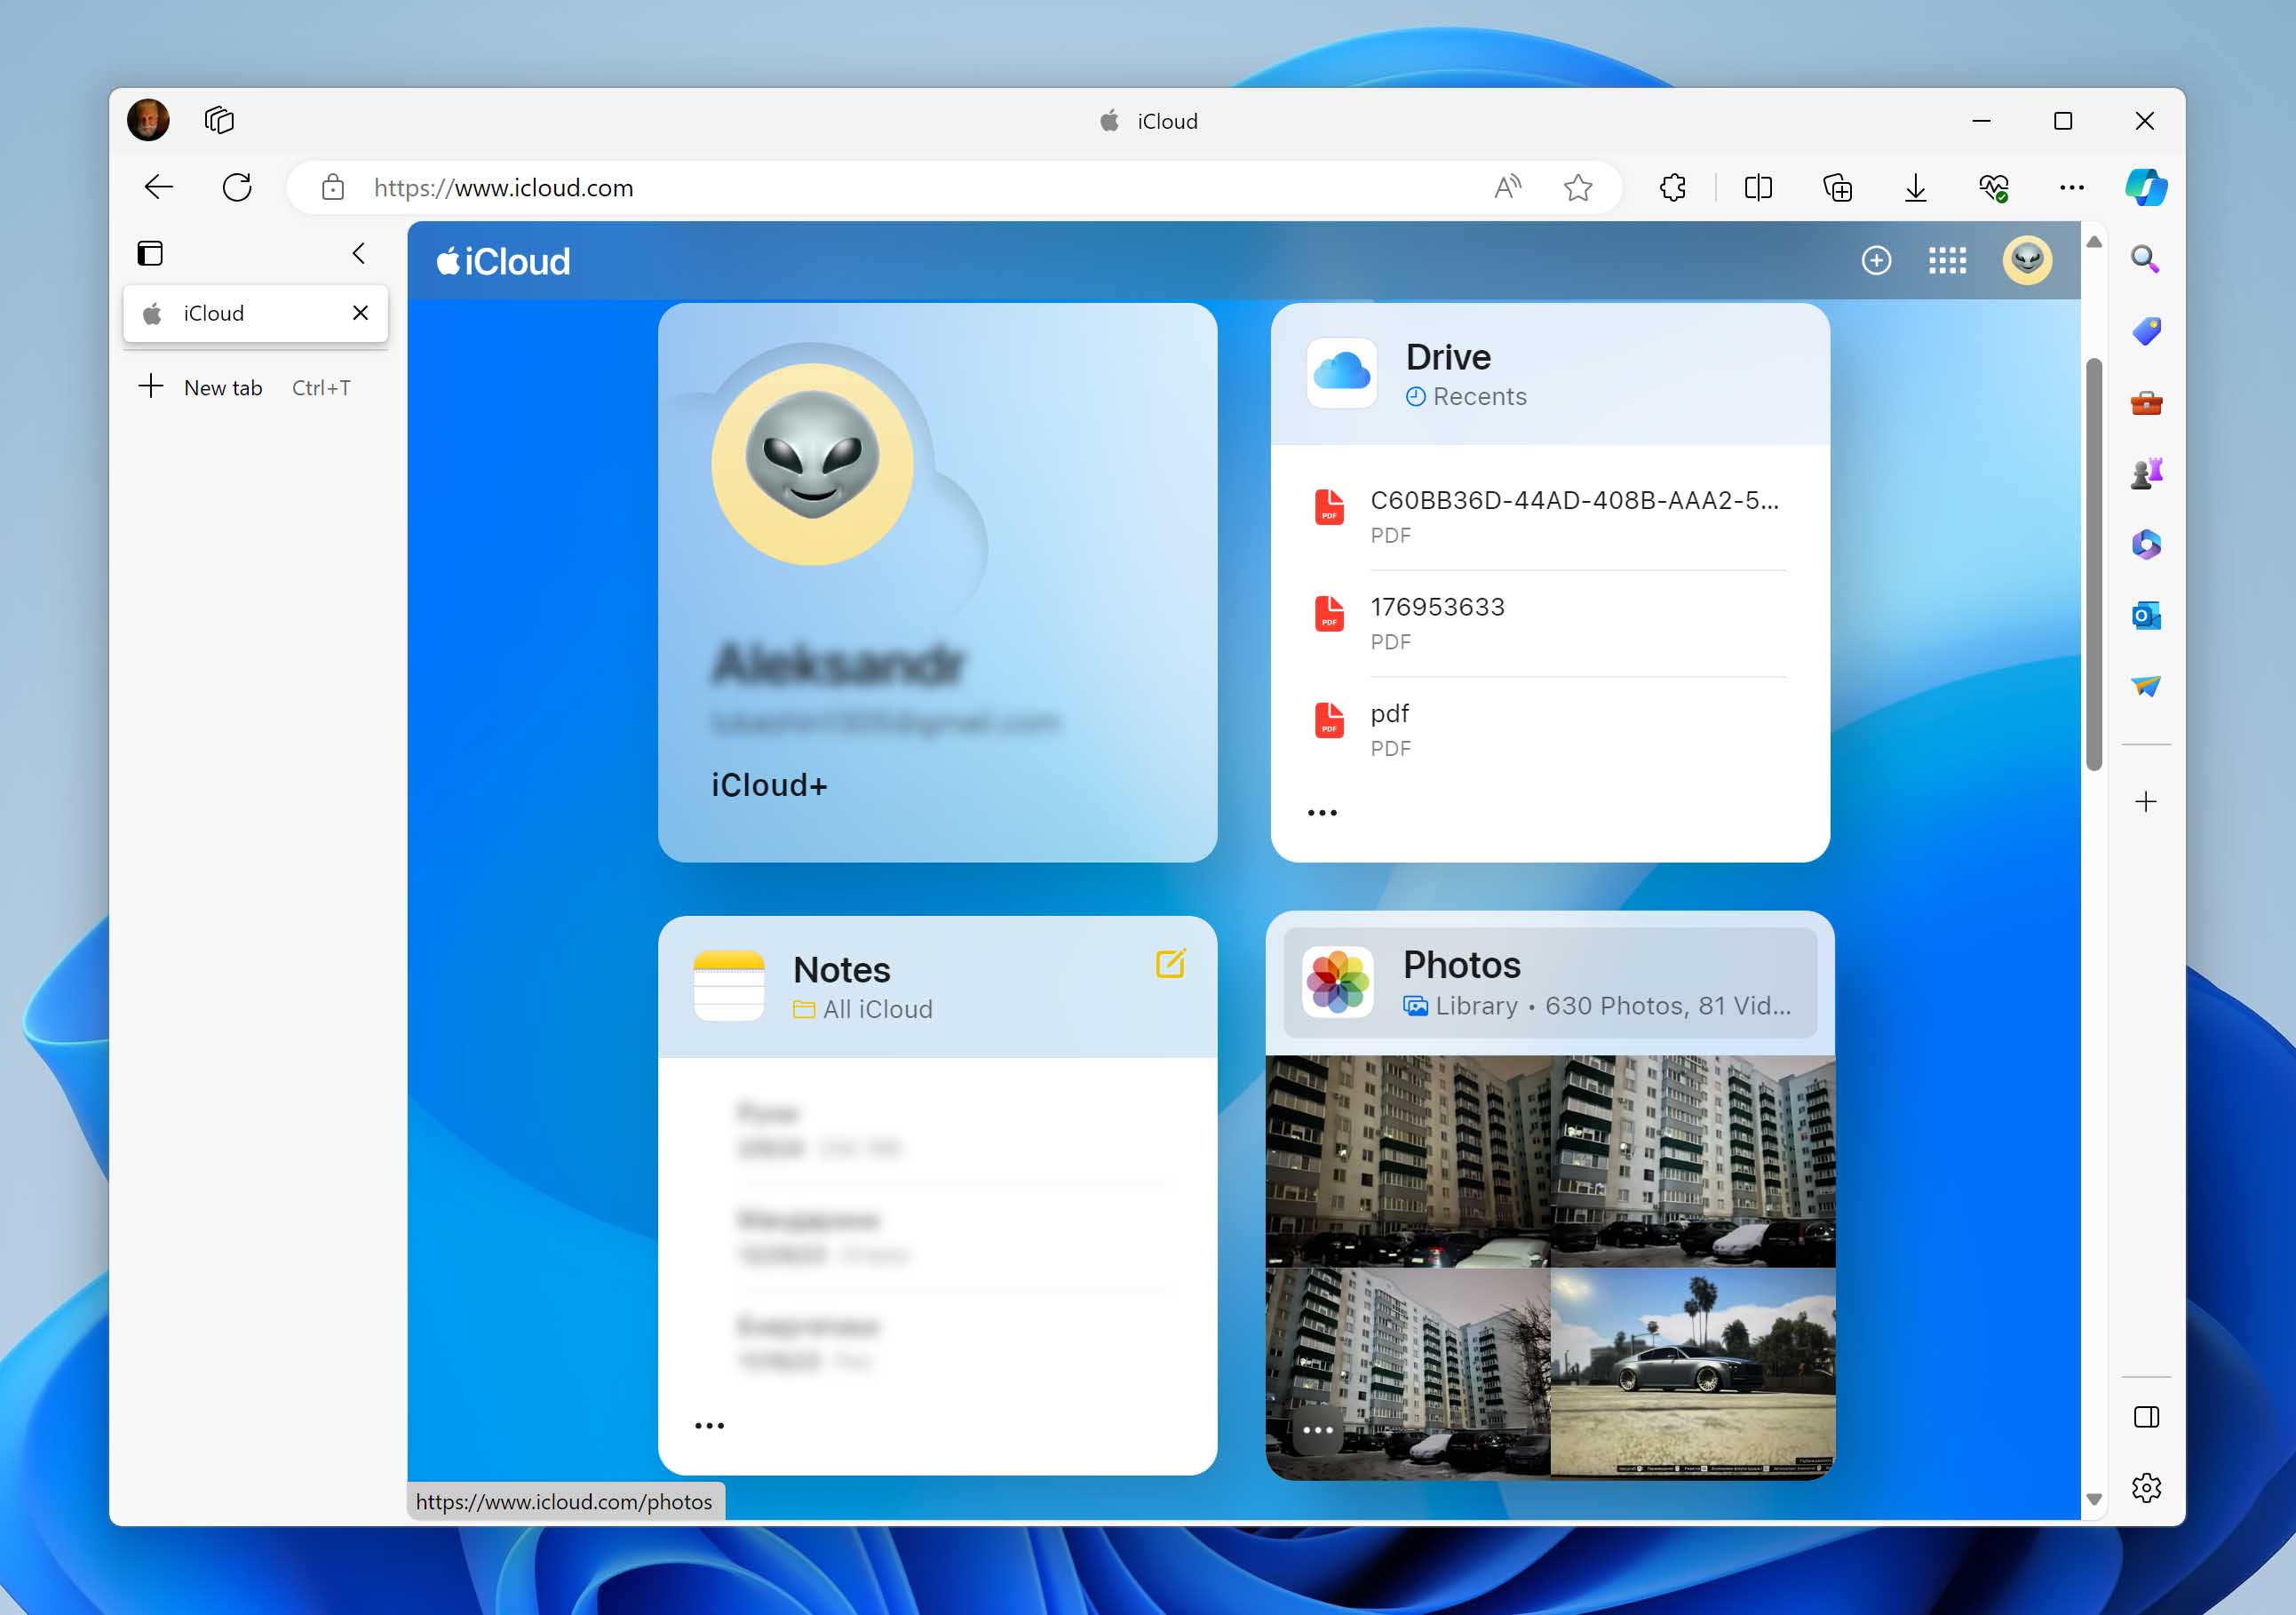View site information lock icon
The width and height of the screenshot is (2296, 1615).
click(x=333, y=187)
